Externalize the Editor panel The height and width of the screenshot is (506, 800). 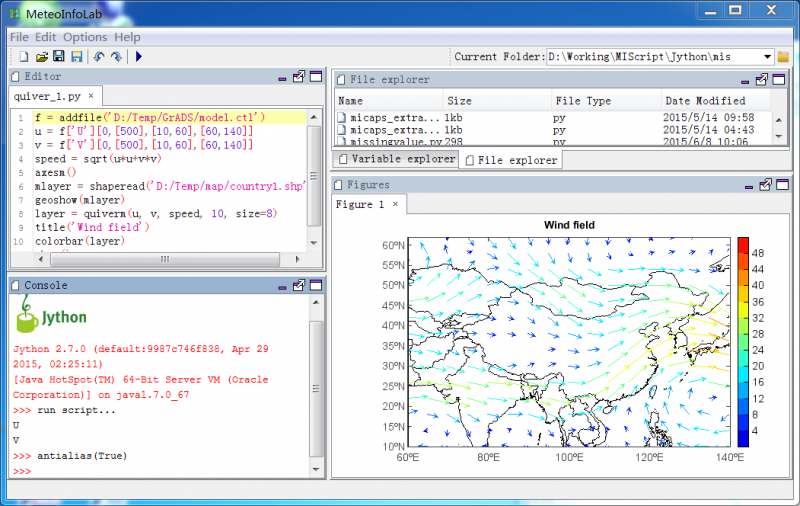pos(298,76)
